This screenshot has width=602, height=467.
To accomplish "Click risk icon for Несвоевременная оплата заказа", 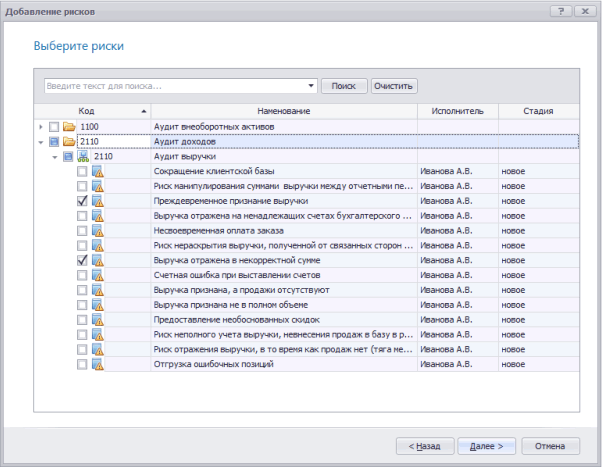I will point(98,231).
